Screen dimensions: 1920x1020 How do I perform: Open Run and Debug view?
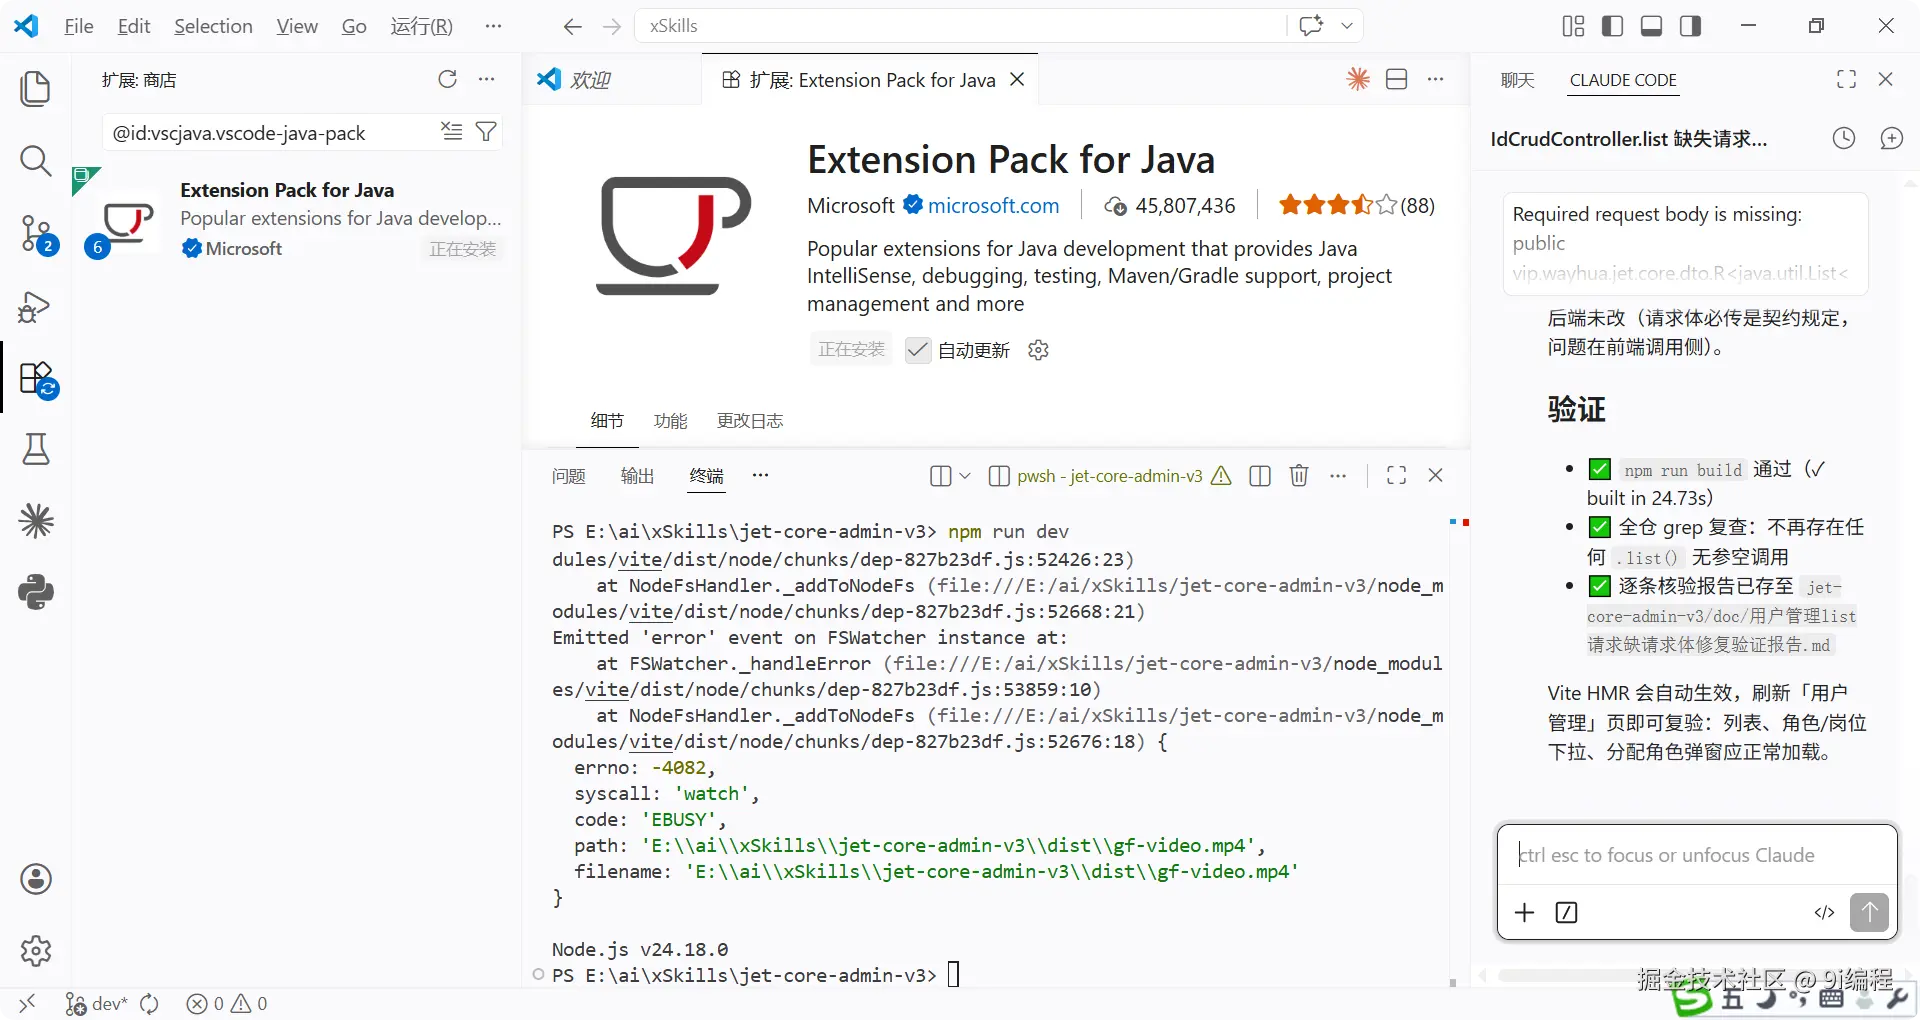pyautogui.click(x=36, y=306)
